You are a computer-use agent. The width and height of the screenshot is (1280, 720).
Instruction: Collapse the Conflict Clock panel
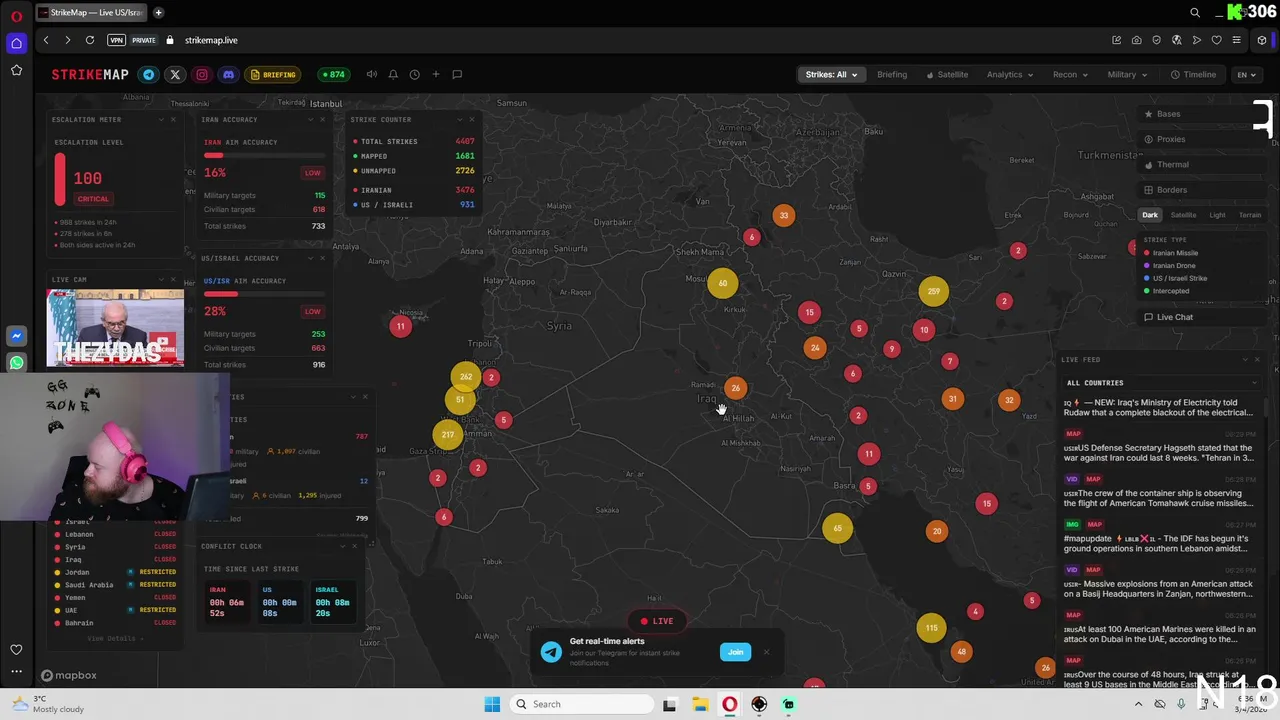tap(342, 546)
